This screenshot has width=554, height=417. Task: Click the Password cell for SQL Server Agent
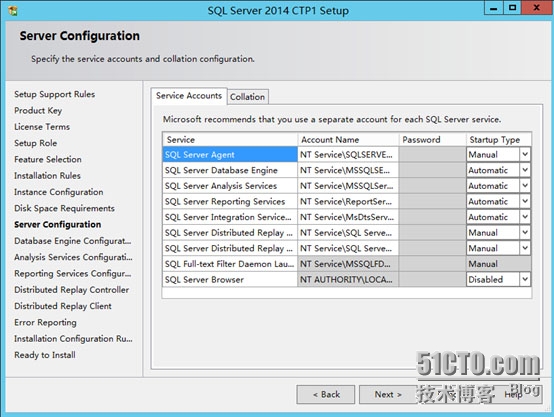click(432, 154)
